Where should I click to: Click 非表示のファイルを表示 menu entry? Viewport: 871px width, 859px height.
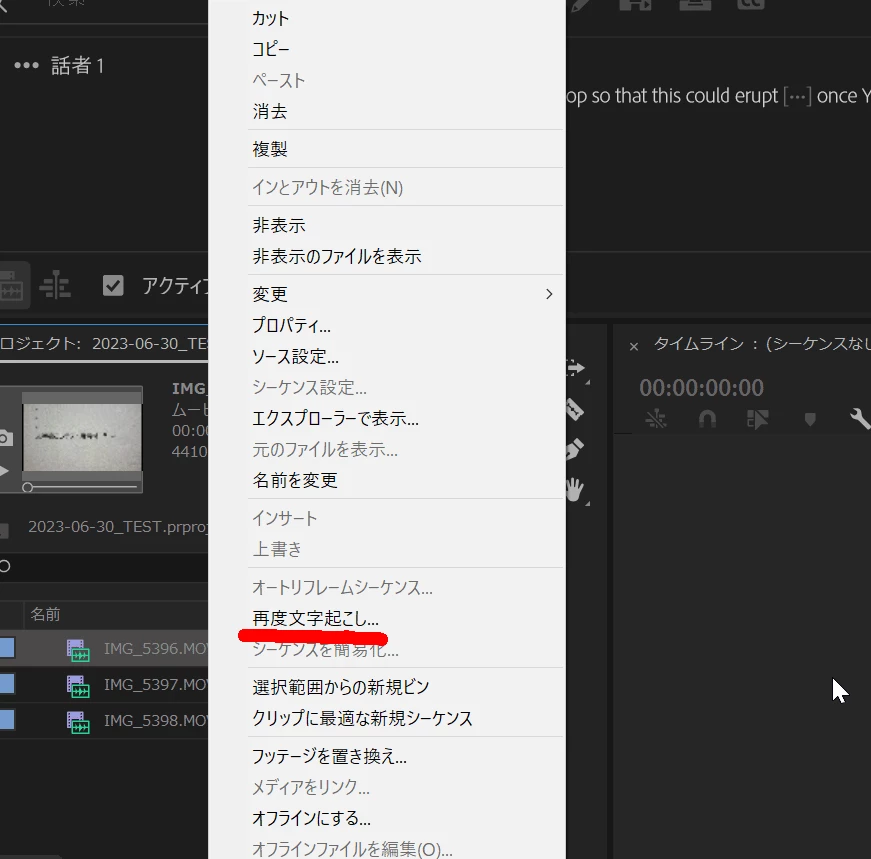click(337, 257)
